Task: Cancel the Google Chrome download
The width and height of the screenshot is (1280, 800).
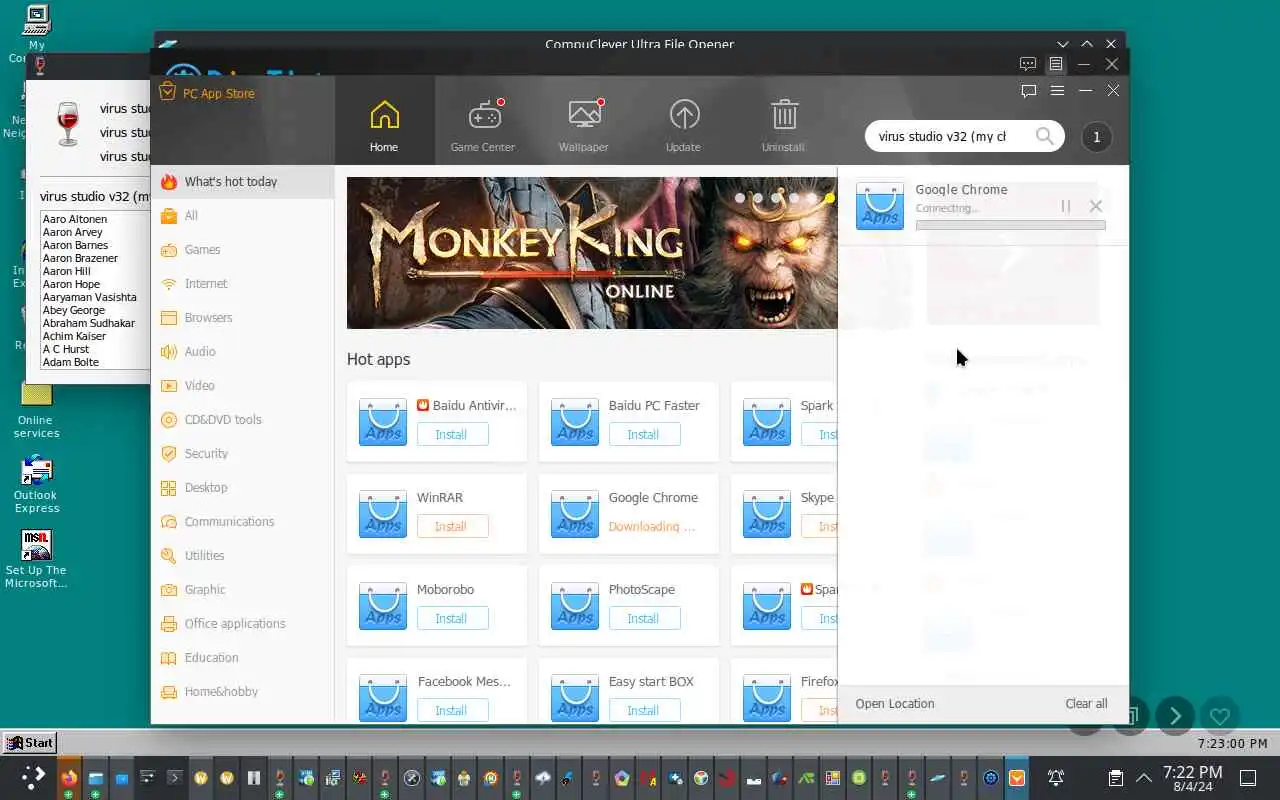Action: [1096, 206]
